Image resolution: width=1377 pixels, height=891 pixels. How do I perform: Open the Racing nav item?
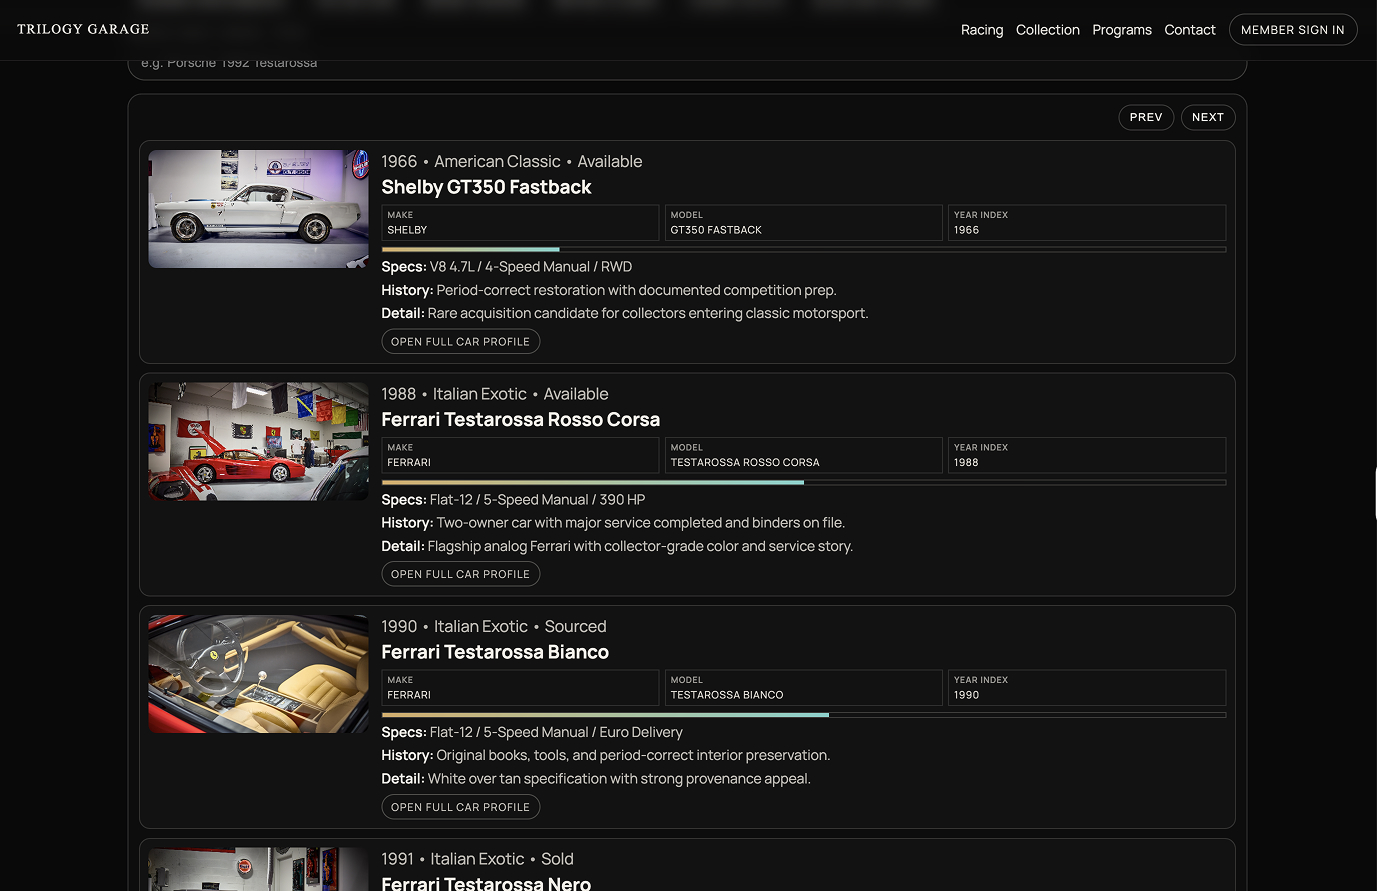pos(982,30)
